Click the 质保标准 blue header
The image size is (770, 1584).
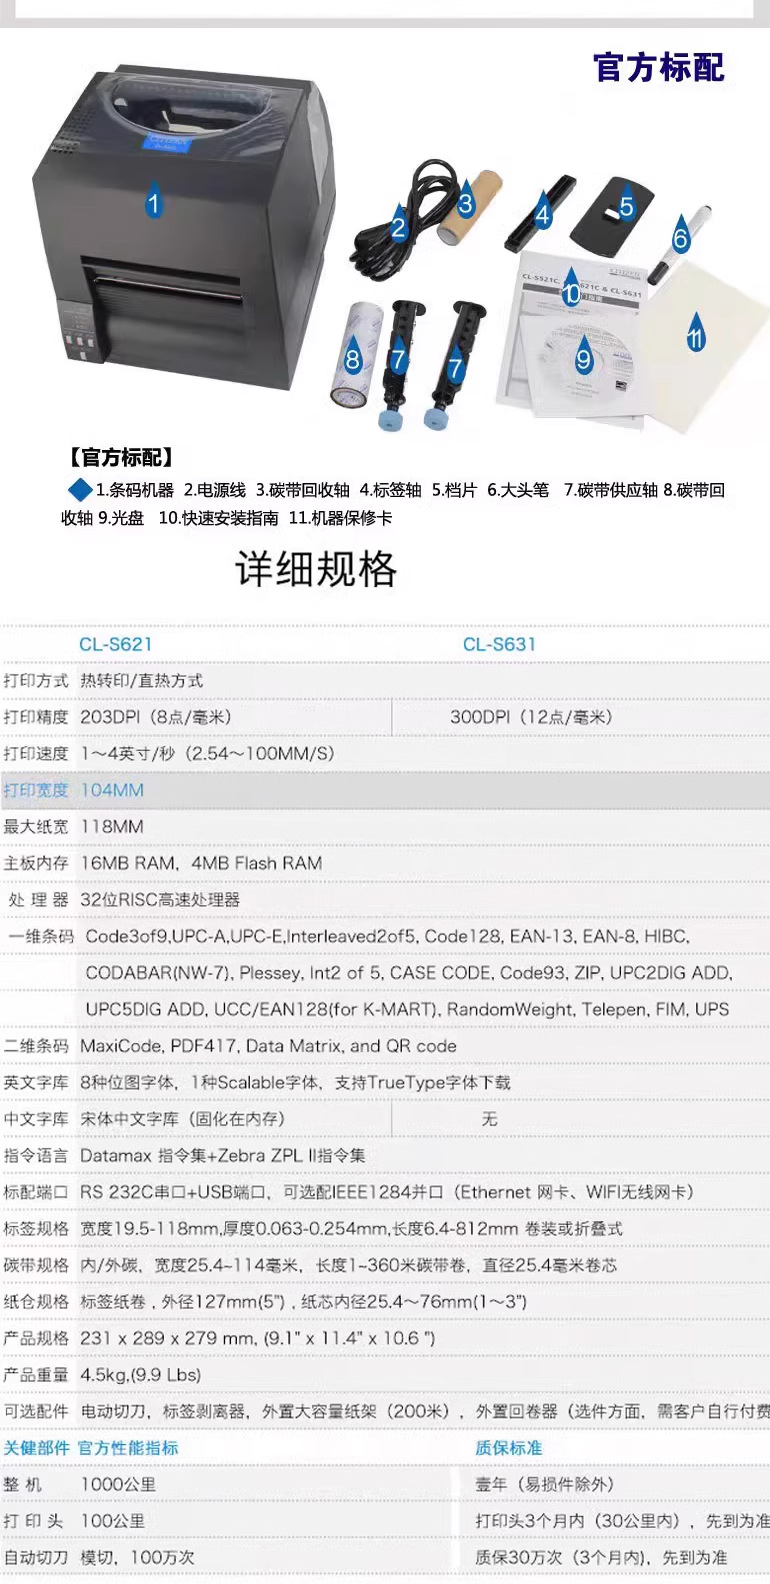pyautogui.click(x=508, y=1448)
